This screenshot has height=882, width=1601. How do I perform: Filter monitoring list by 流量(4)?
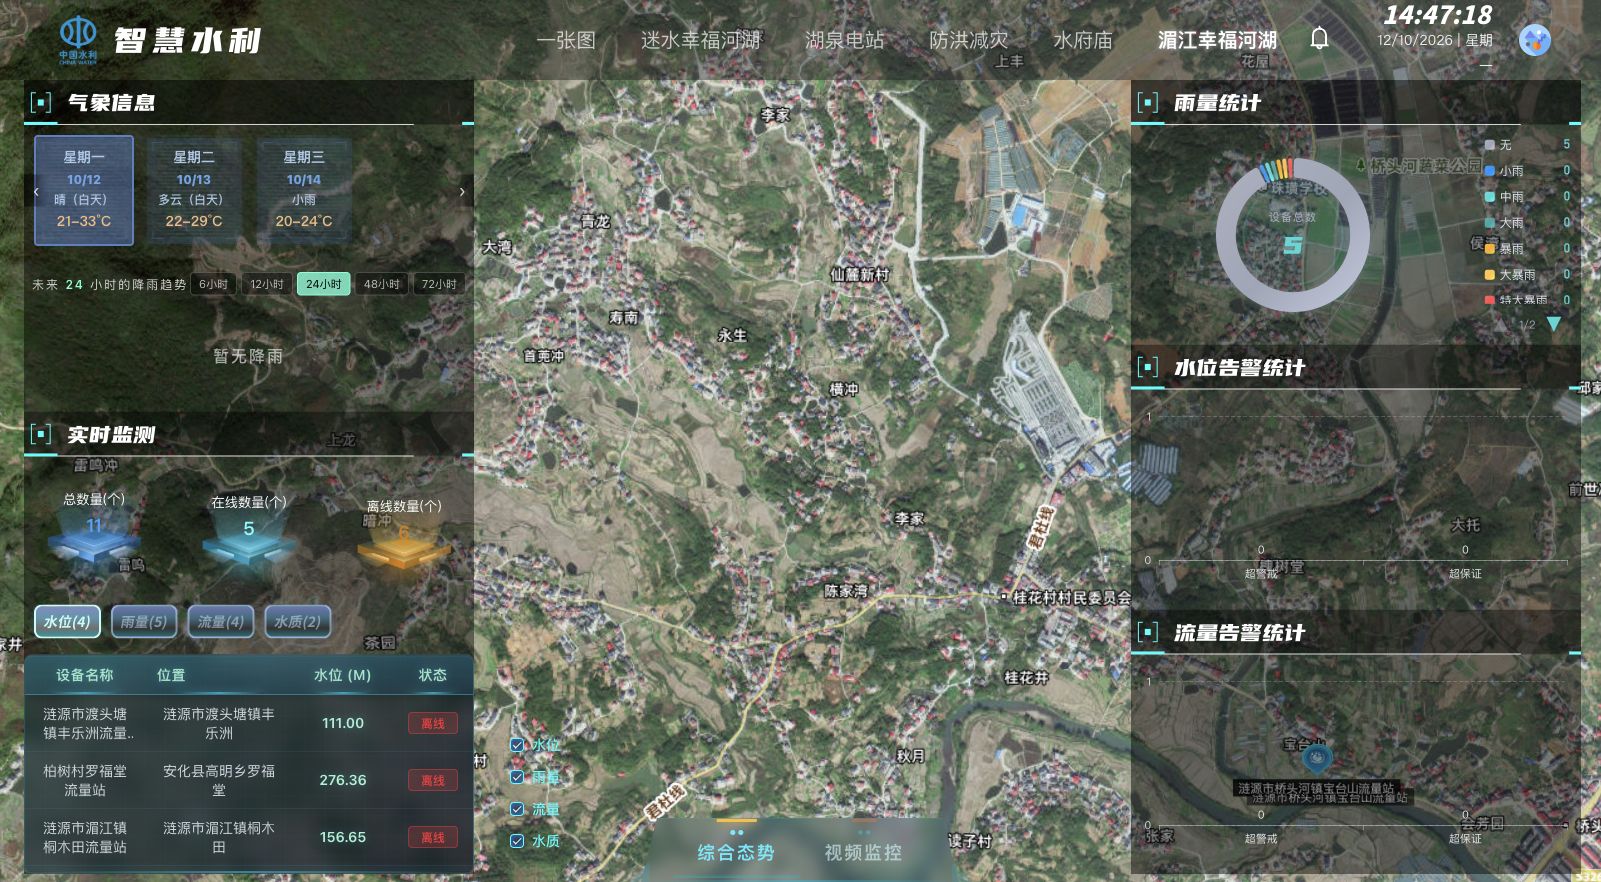[221, 621]
